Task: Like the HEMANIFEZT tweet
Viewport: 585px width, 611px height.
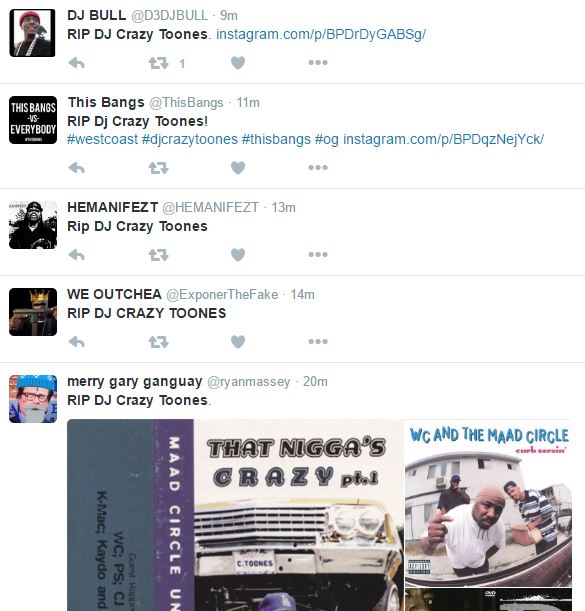Action: [238, 255]
